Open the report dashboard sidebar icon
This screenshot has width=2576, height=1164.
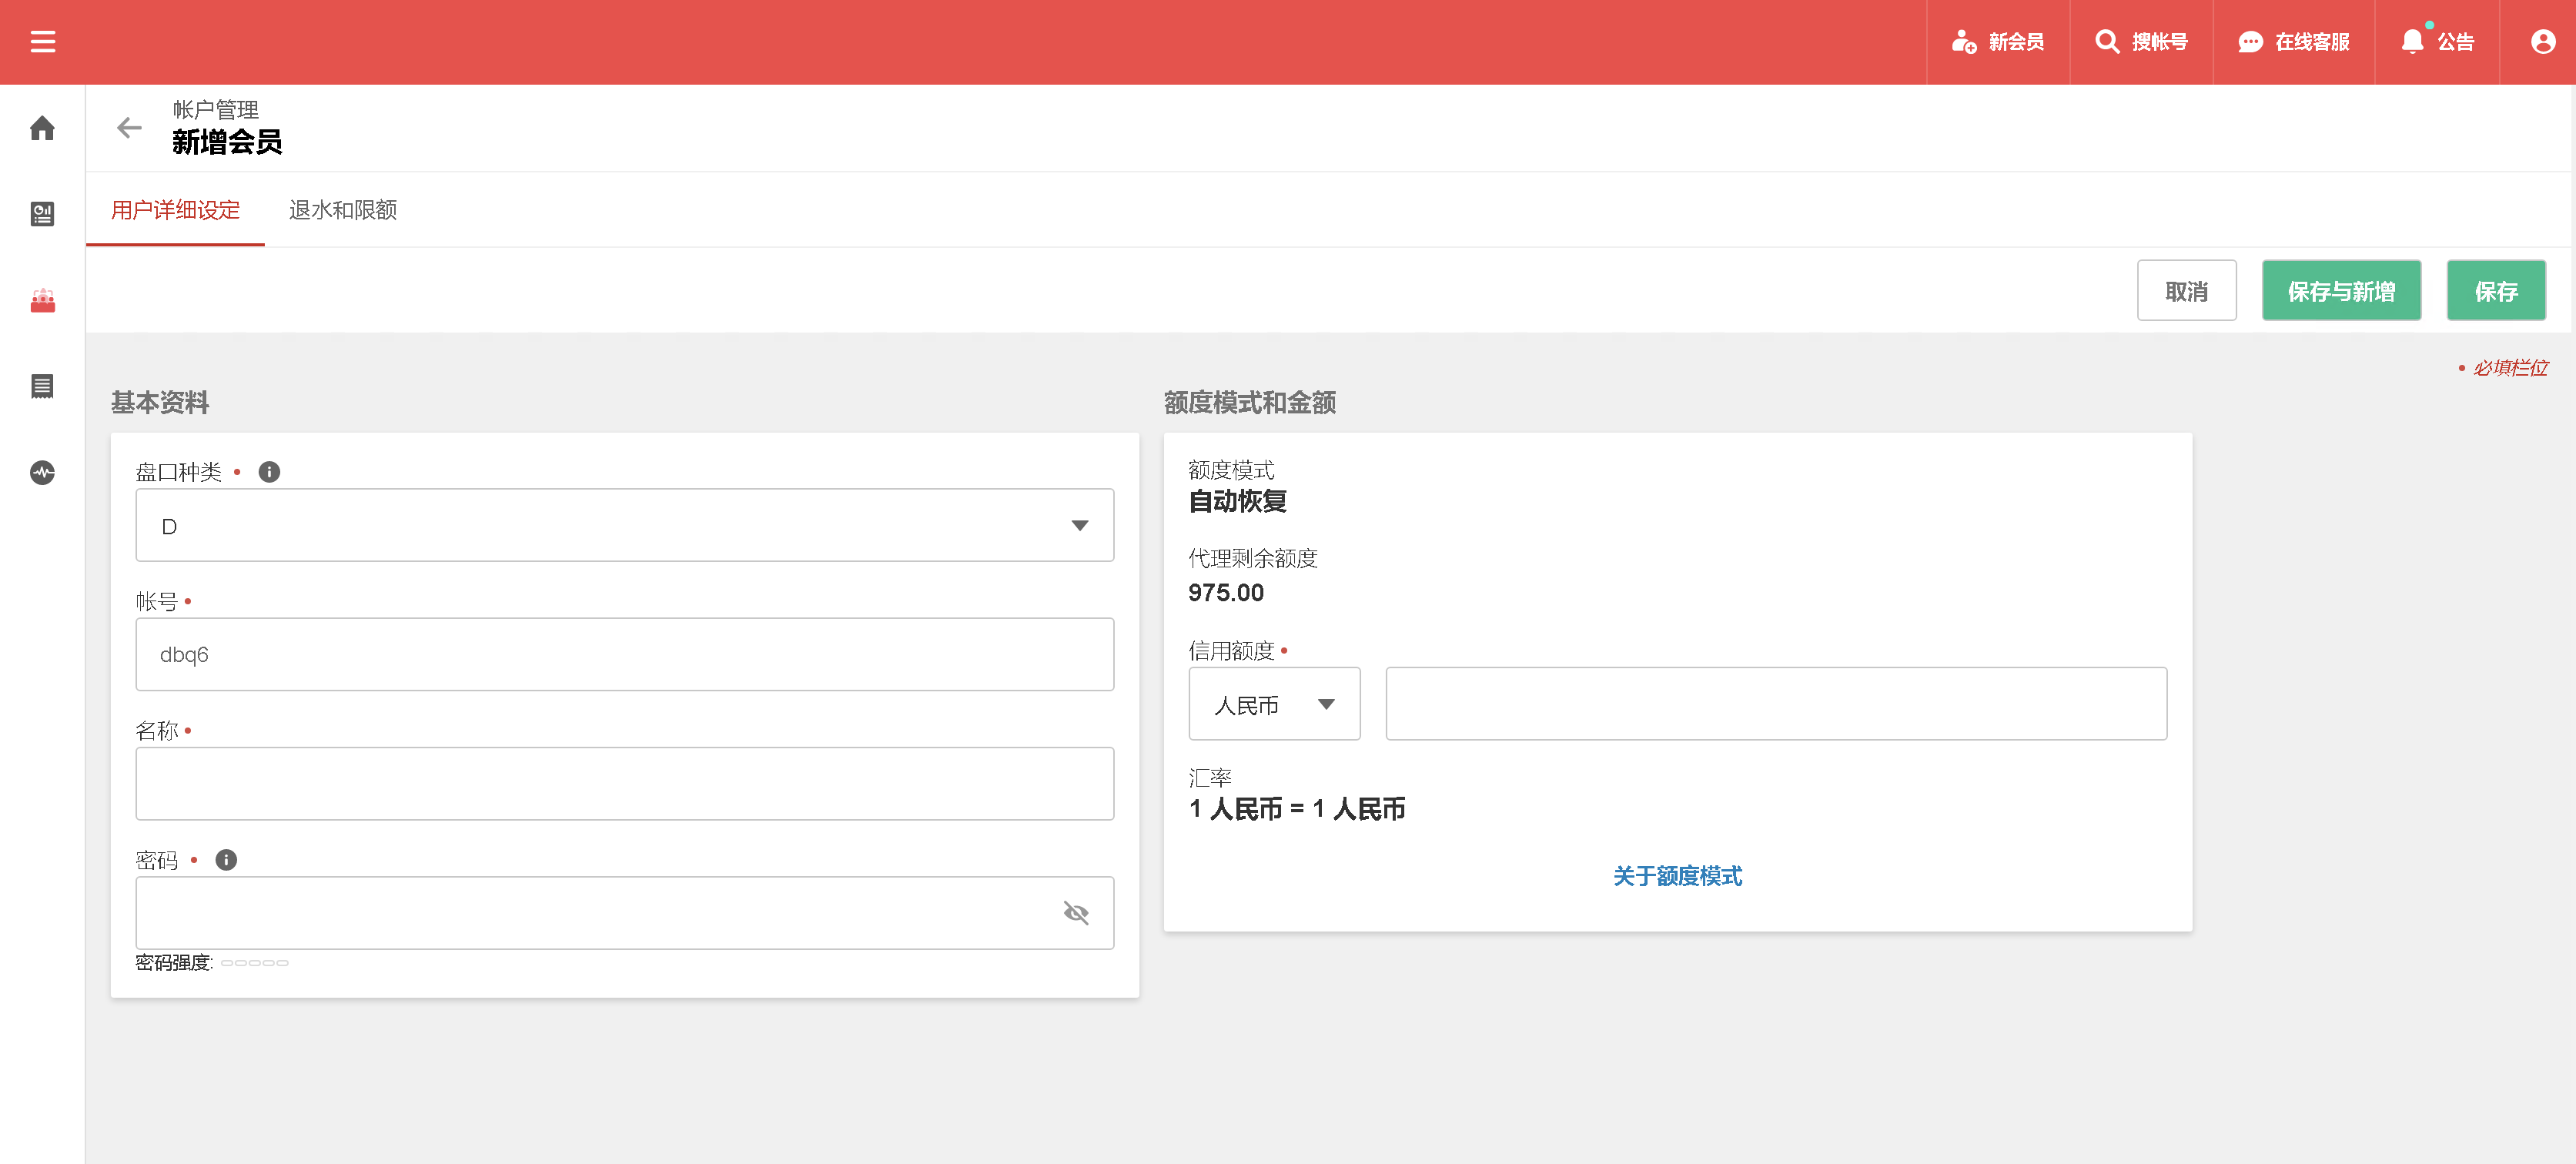pos(42,213)
